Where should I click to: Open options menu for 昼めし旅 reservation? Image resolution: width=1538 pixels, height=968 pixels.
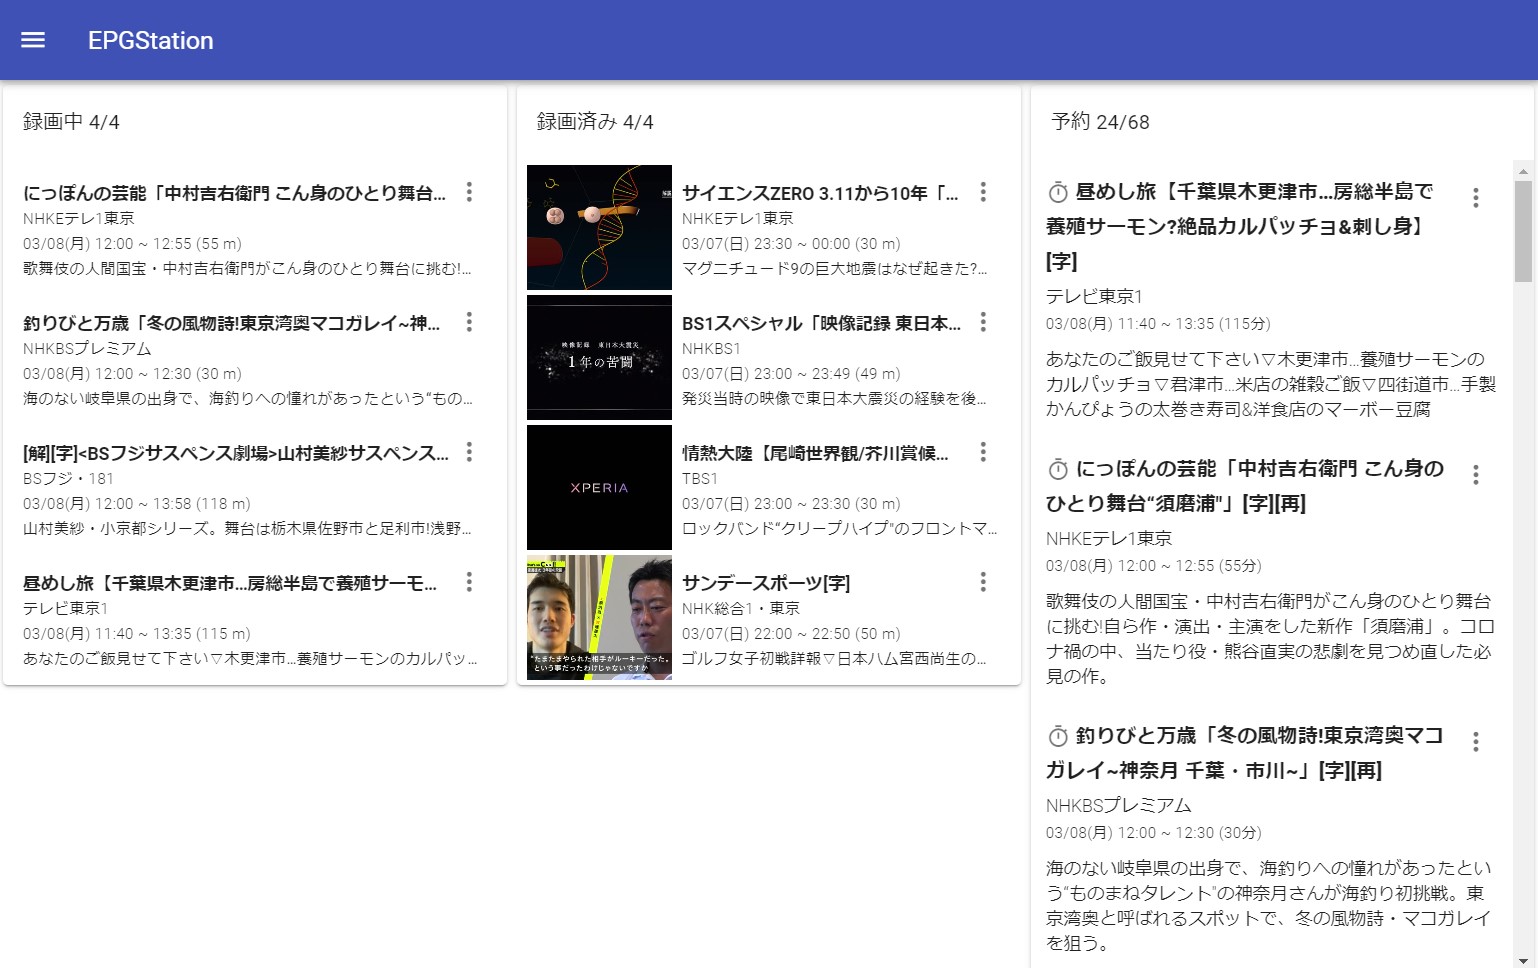[x=1475, y=198]
